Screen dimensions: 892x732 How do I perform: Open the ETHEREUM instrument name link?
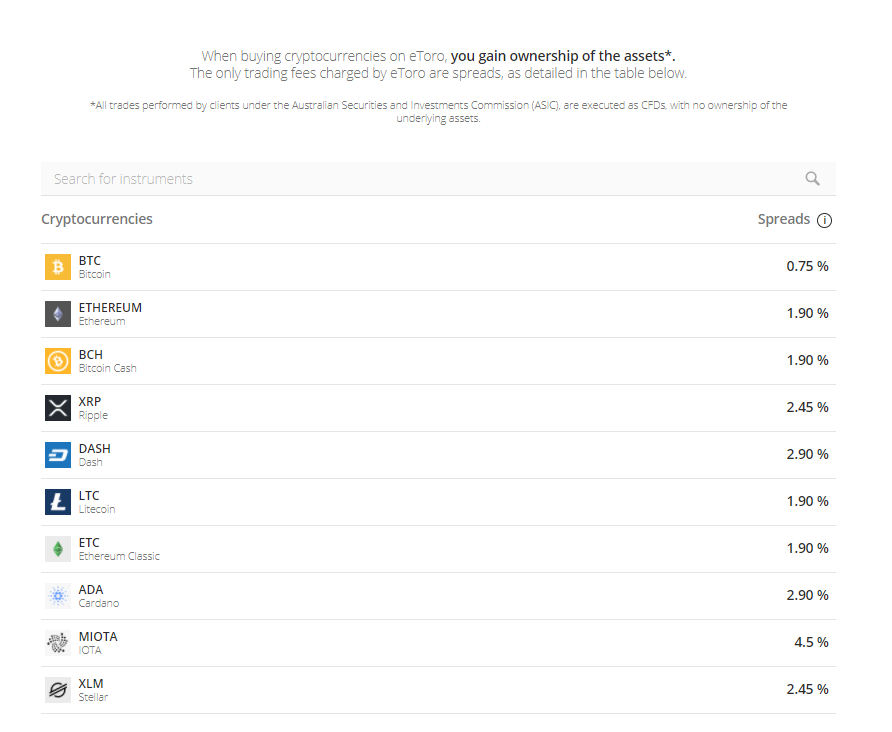[x=110, y=308]
